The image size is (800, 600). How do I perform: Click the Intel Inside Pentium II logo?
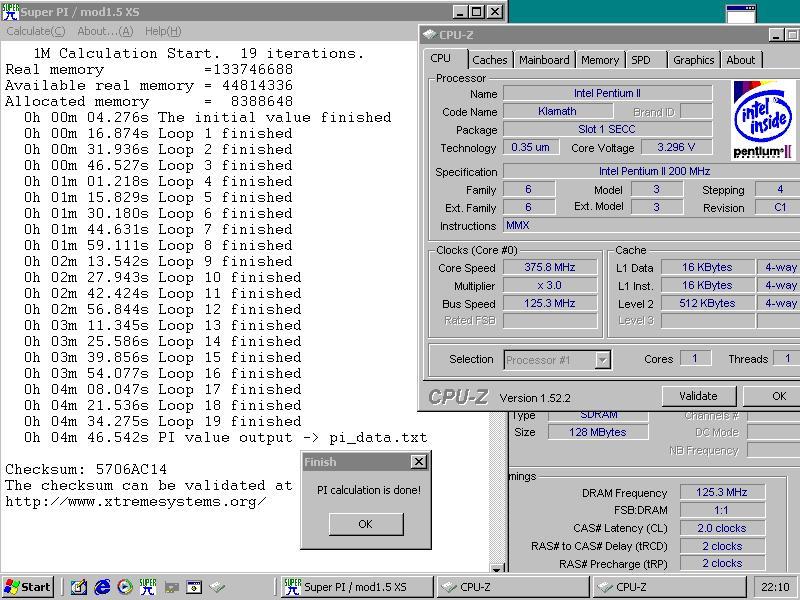763,120
